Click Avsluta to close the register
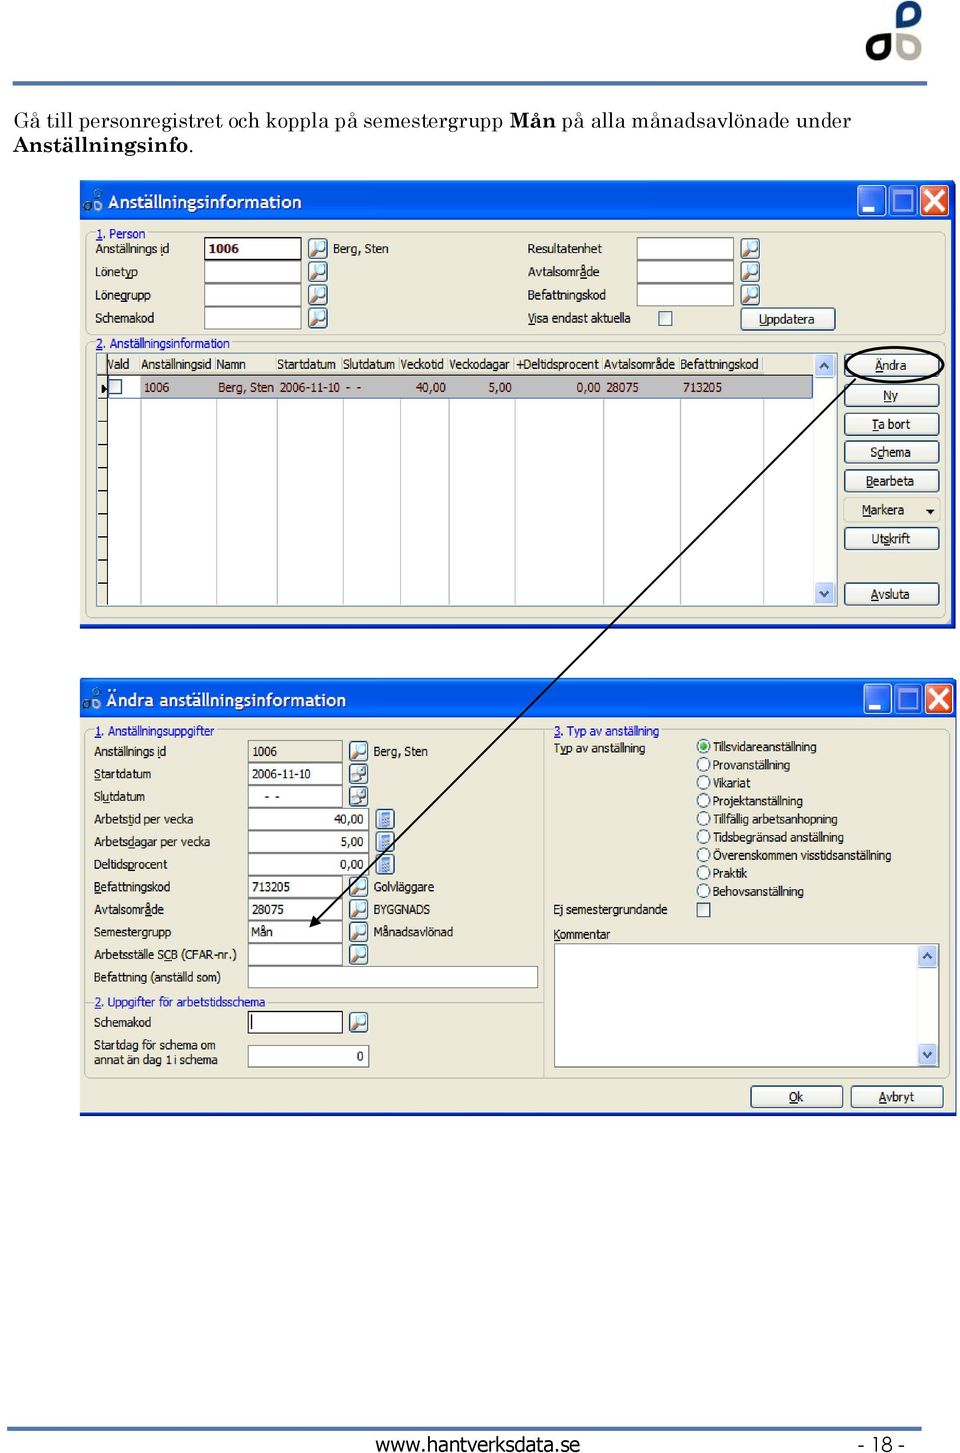This screenshot has height=1453, width=960. click(891, 594)
